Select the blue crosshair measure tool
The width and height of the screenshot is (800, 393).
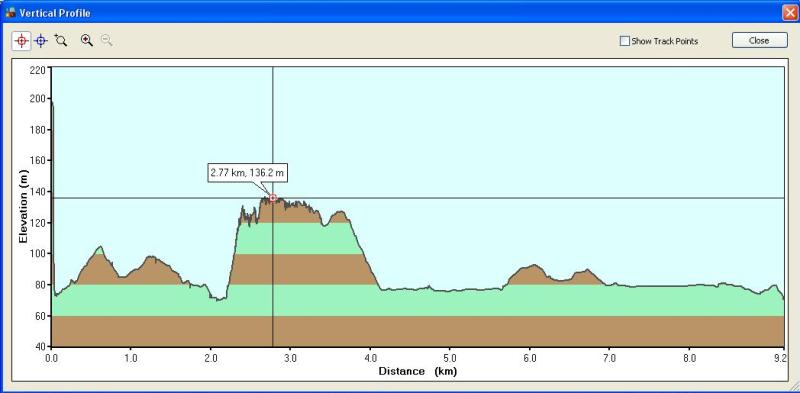41,41
